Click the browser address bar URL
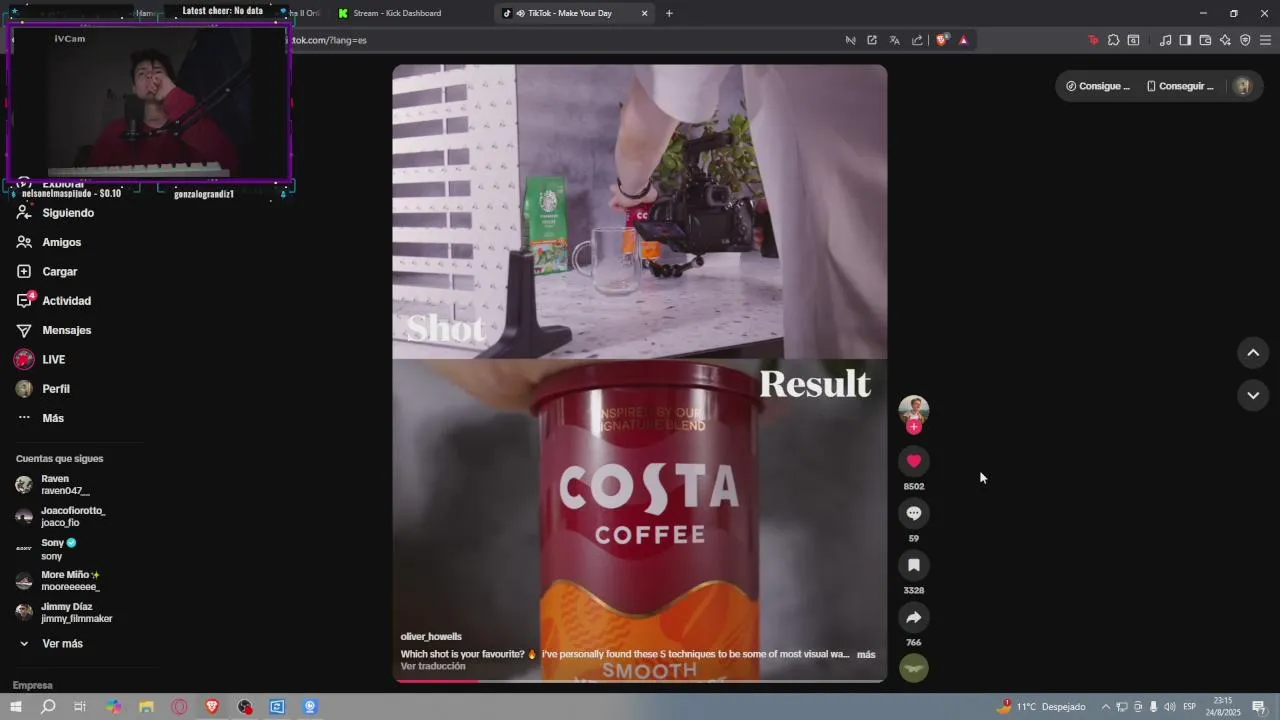1280x720 pixels. (330, 40)
